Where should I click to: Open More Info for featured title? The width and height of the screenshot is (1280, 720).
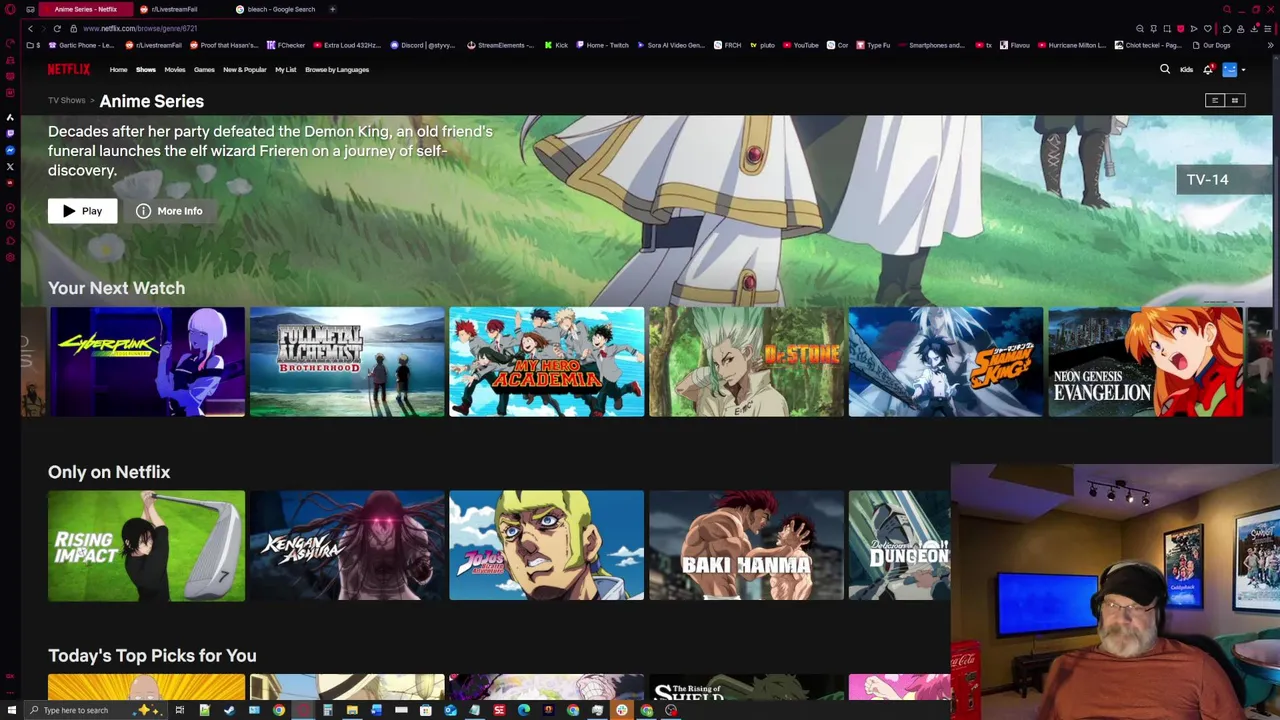[x=169, y=211]
